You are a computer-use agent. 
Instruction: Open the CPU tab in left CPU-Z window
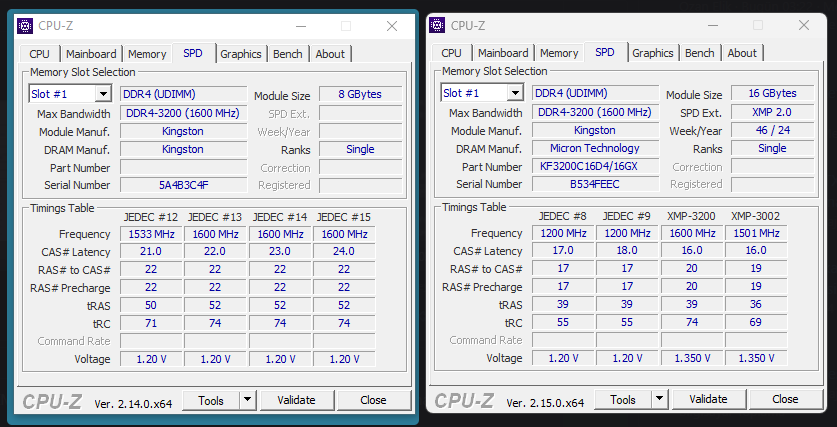coord(40,54)
